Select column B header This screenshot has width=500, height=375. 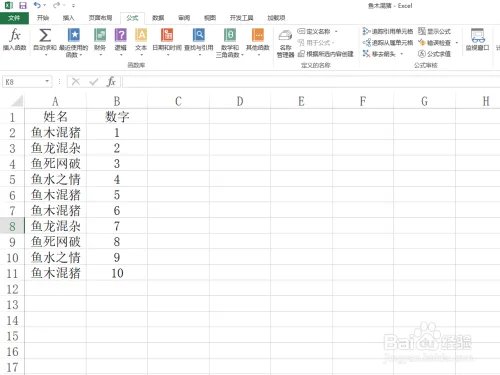117,101
